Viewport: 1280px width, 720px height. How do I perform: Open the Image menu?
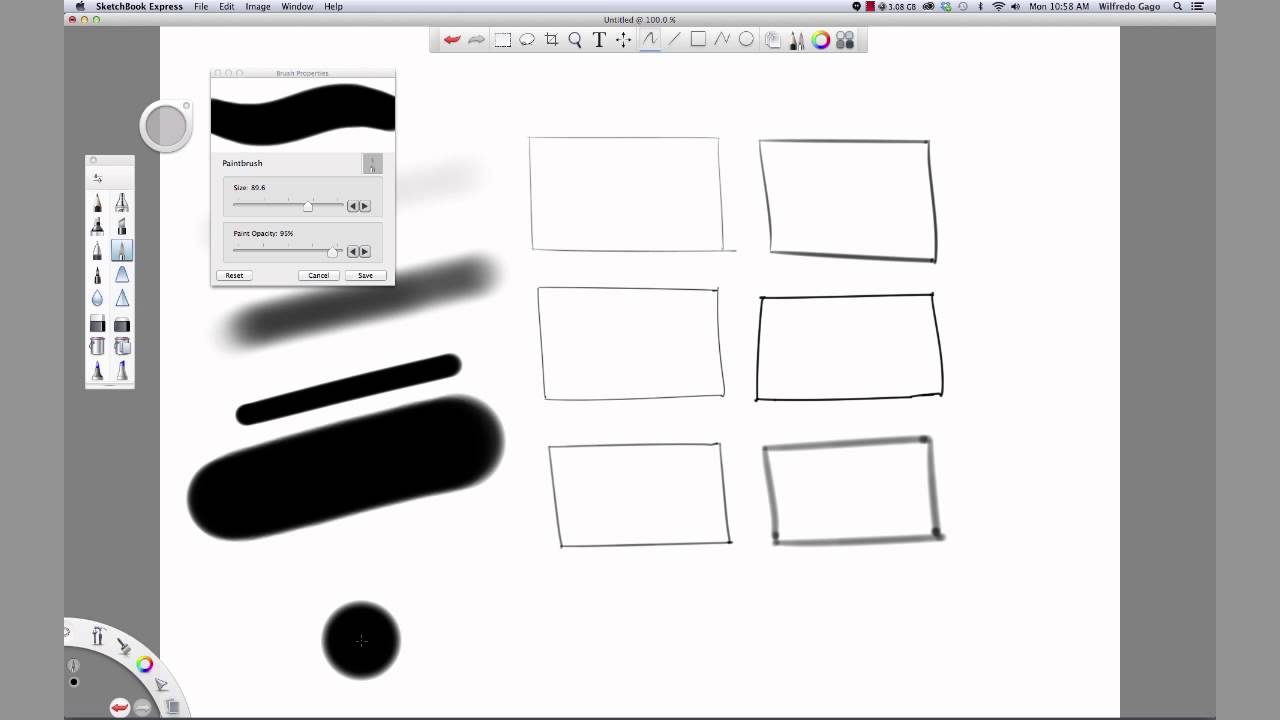258,6
